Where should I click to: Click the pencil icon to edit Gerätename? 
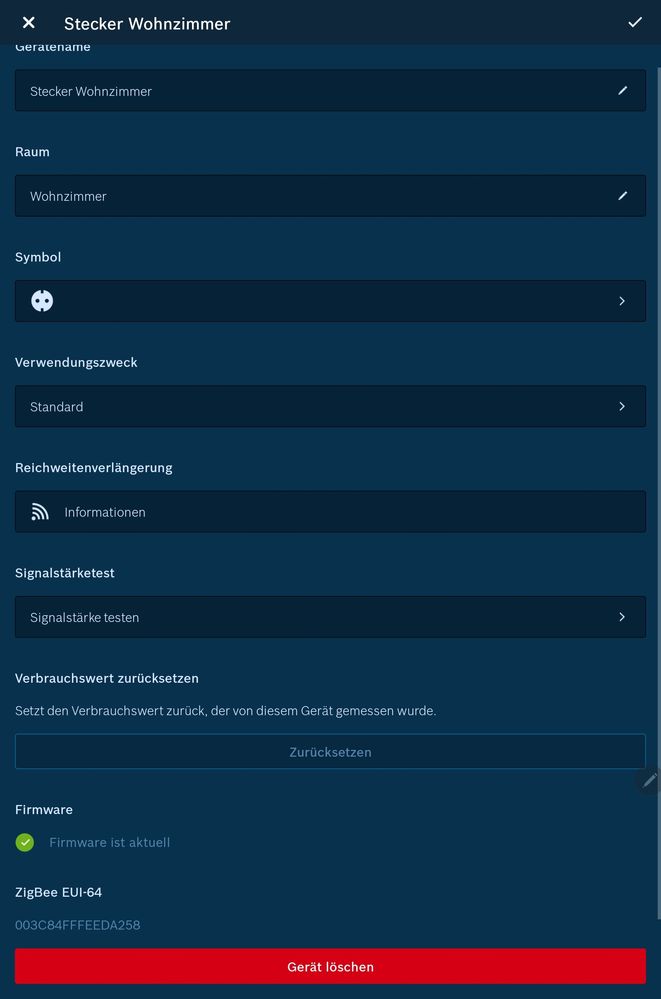click(x=622, y=90)
